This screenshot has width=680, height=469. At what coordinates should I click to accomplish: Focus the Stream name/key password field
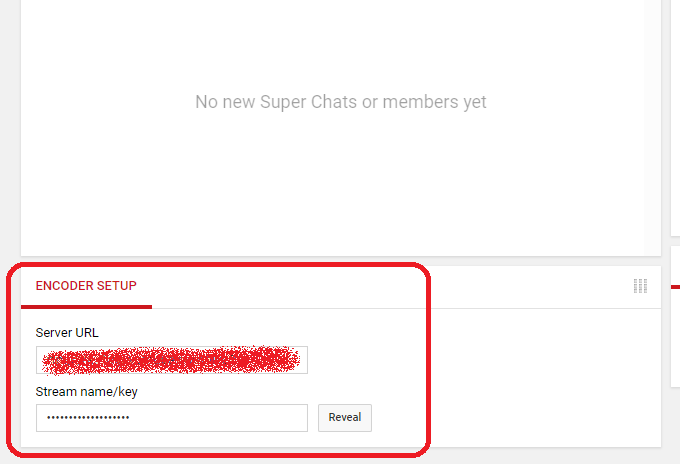click(172, 418)
